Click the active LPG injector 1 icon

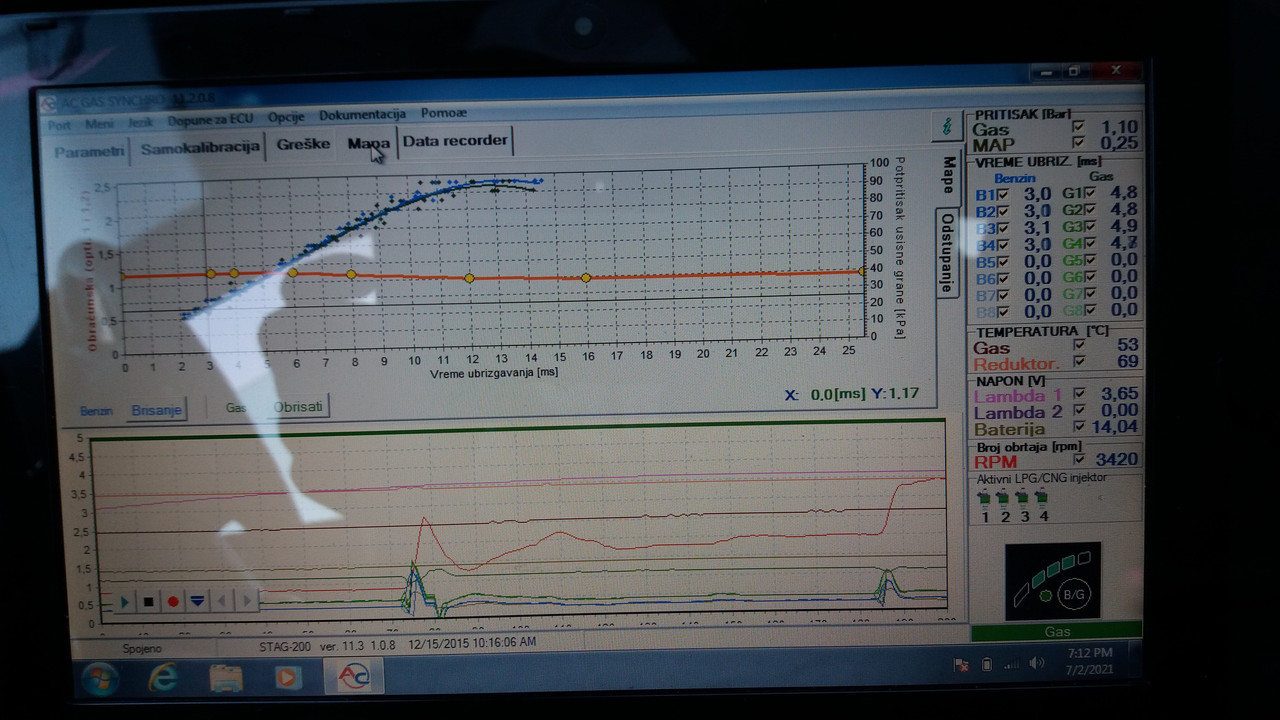pyautogui.click(x=984, y=498)
